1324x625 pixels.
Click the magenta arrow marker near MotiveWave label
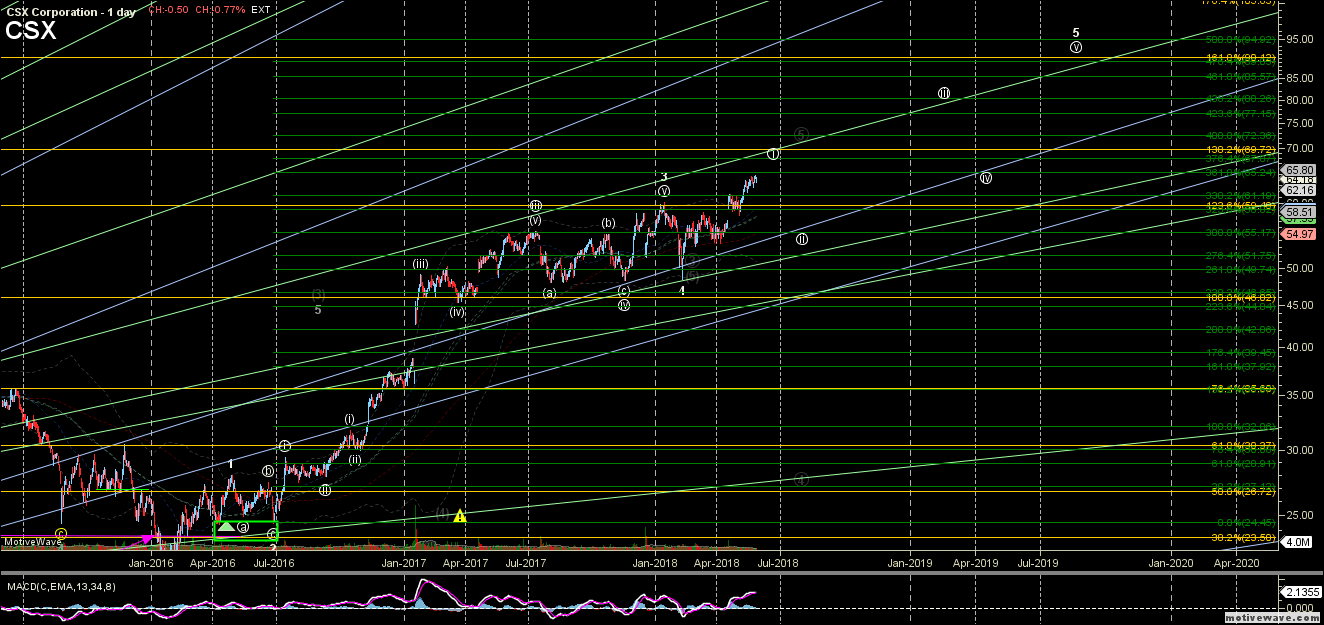pos(146,539)
